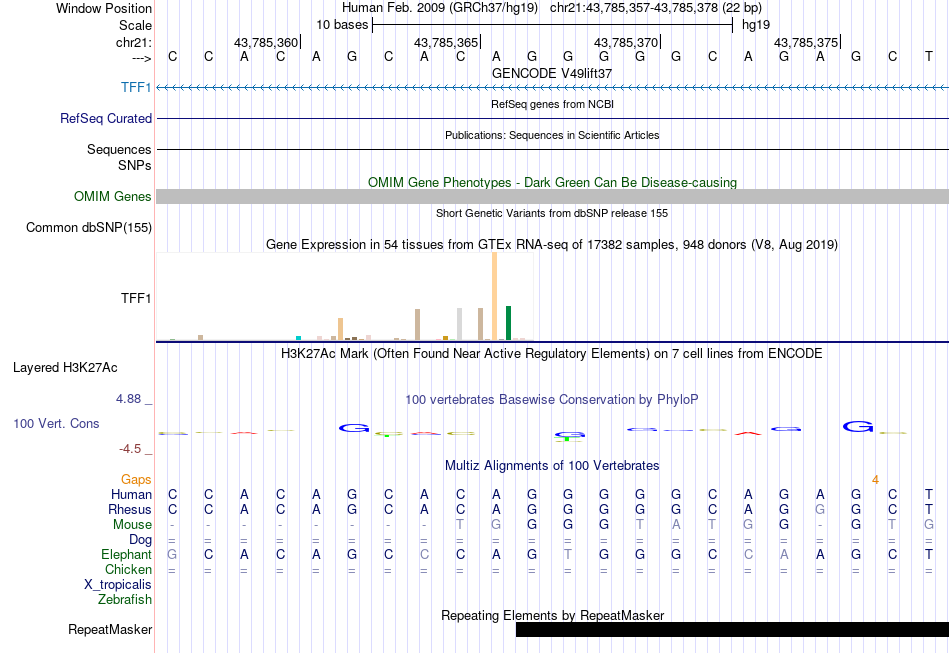Image resolution: width=950 pixels, height=653 pixels.
Task: Open the Publications: Sequences in Scientific Articles title
Action: click(x=552, y=135)
